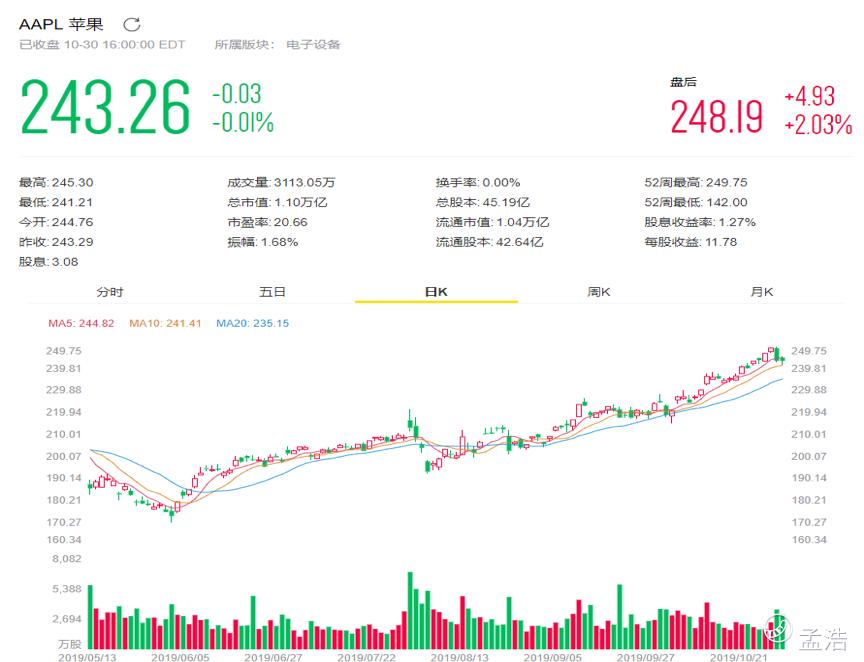Click the 振幅: 1.68% value
The height and width of the screenshot is (662, 864).
tap(262, 242)
